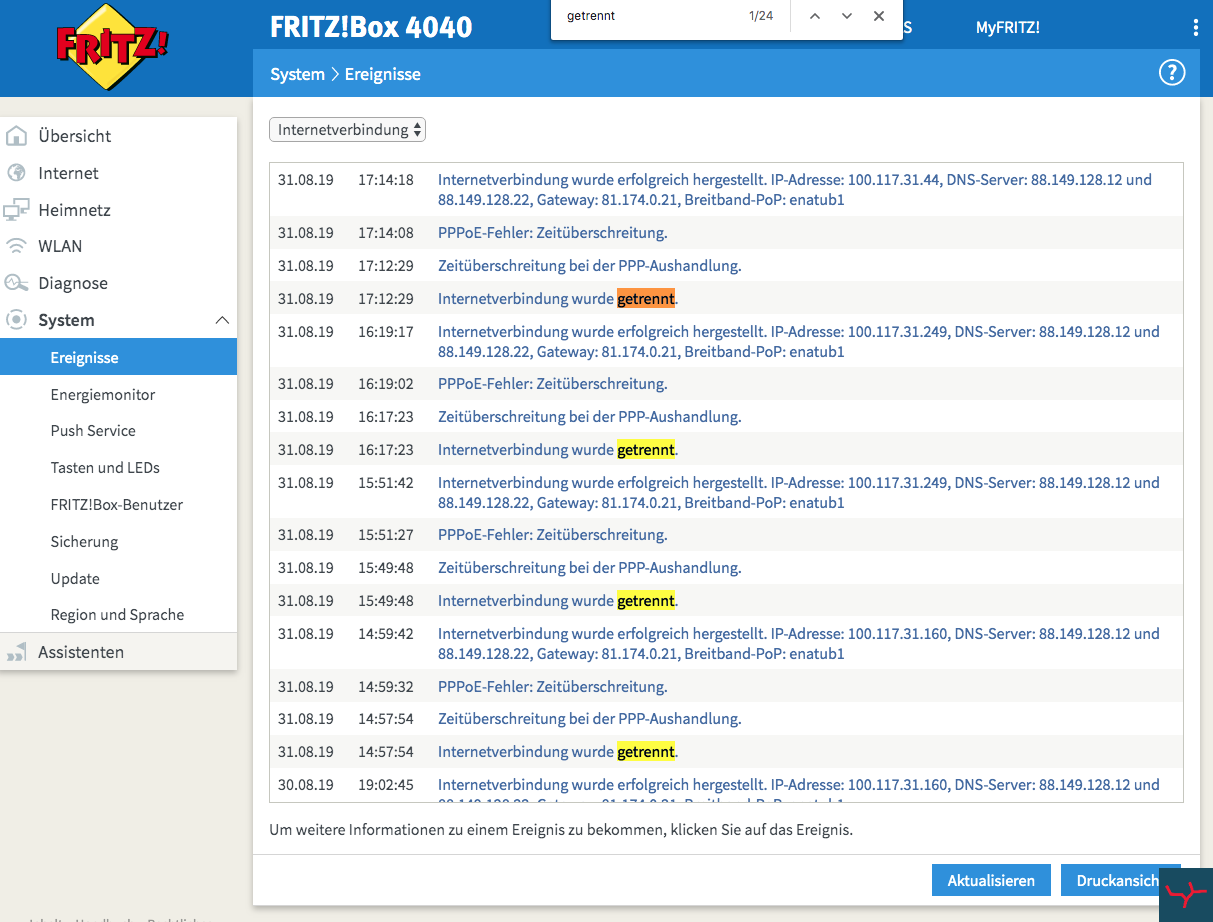Collapse the System menu chevron
Viewport: 1213px width, 922px height.
[222, 320]
